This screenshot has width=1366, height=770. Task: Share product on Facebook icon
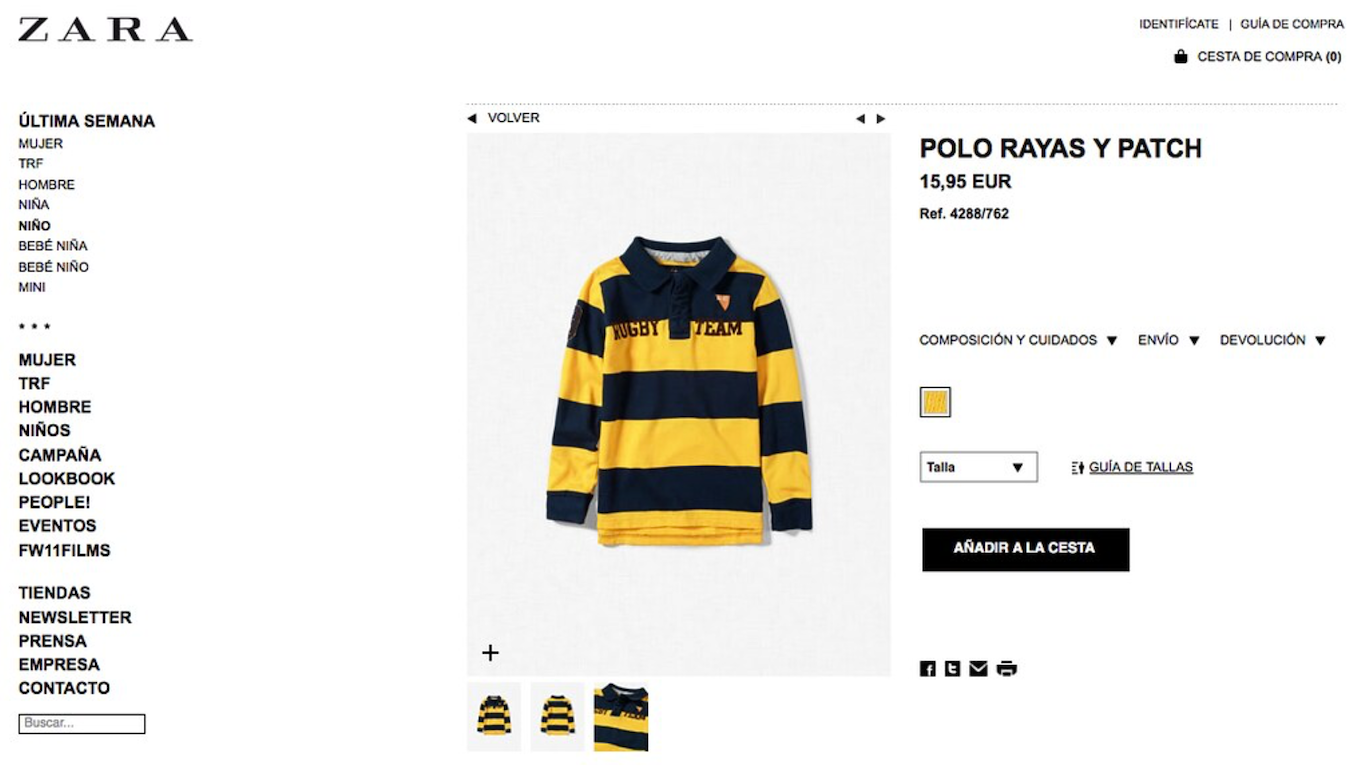click(927, 669)
